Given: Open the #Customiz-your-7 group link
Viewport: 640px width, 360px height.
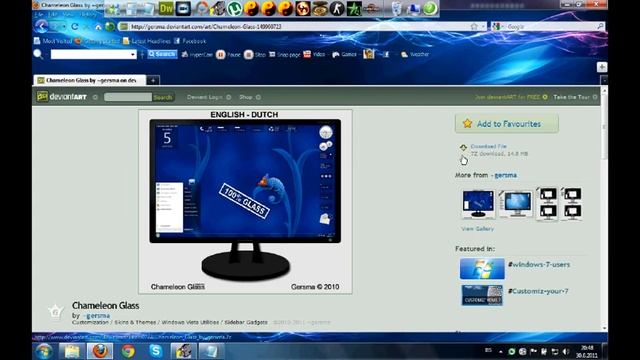Looking at the screenshot, I should pos(538,291).
